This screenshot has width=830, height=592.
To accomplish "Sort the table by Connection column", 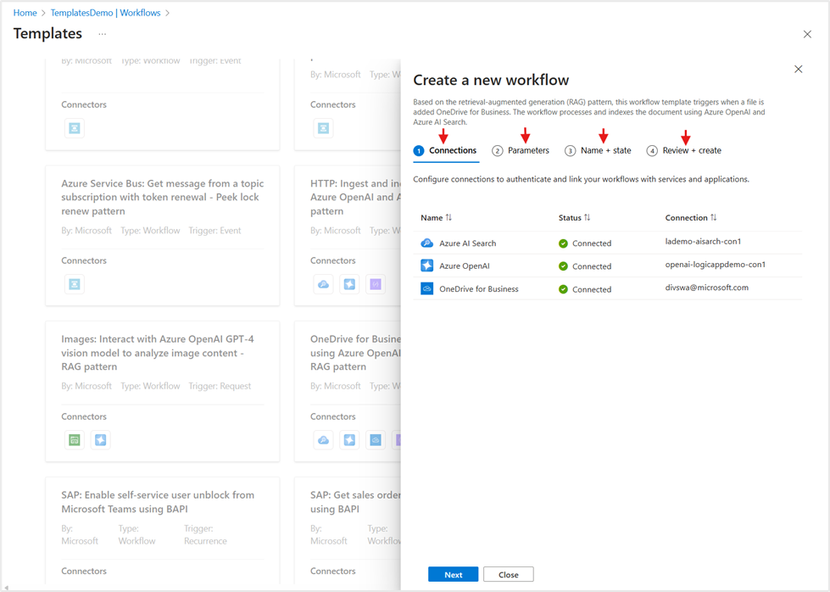I will tap(691, 218).
